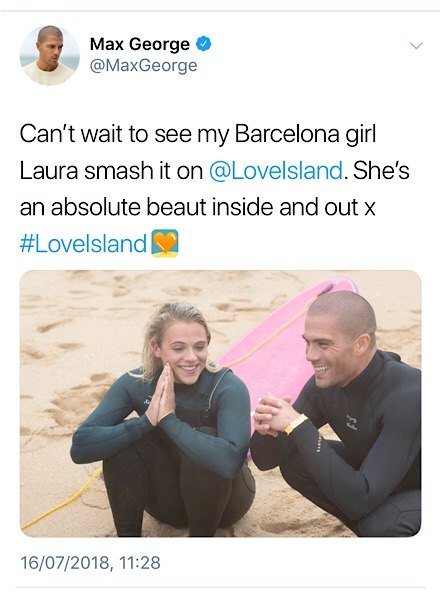The height and width of the screenshot is (600, 440).
Task: Follow the @LoveIsland mention link
Action: (276, 171)
